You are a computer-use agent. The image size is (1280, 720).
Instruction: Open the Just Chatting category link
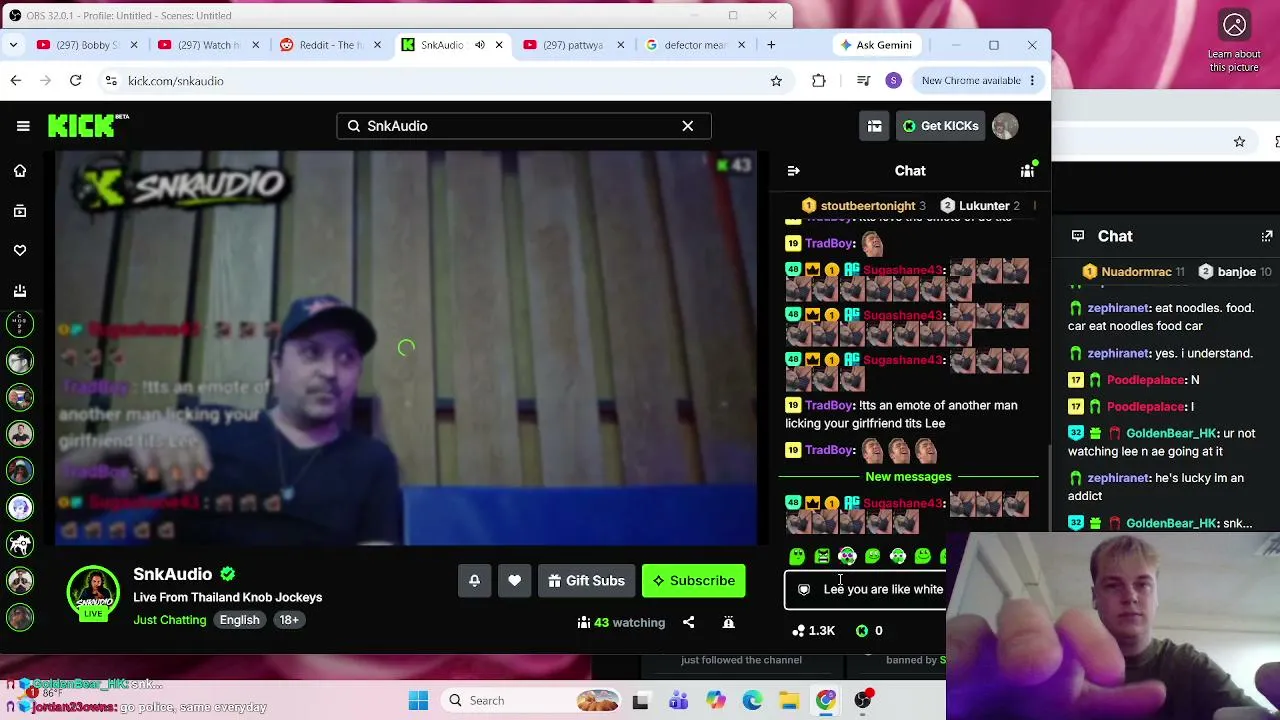pyautogui.click(x=170, y=620)
